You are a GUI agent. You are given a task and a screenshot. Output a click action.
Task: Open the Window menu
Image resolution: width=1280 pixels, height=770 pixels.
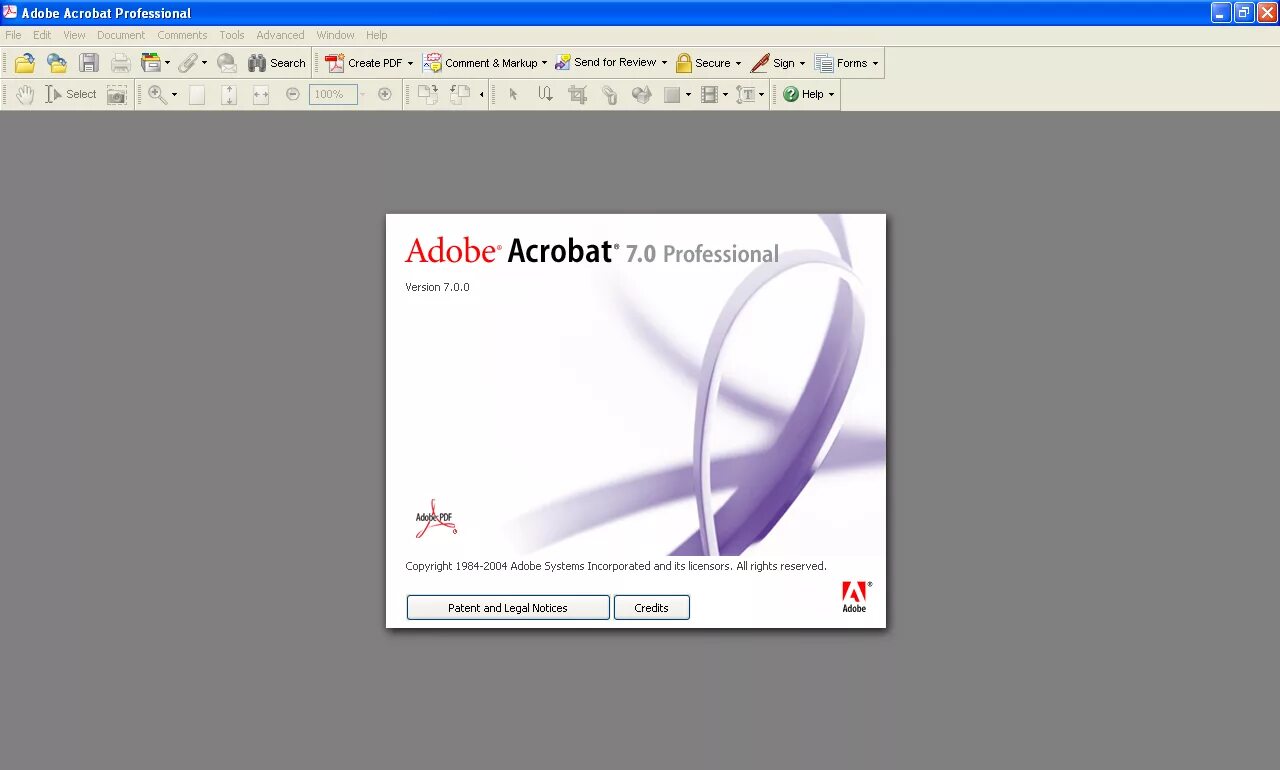[336, 35]
